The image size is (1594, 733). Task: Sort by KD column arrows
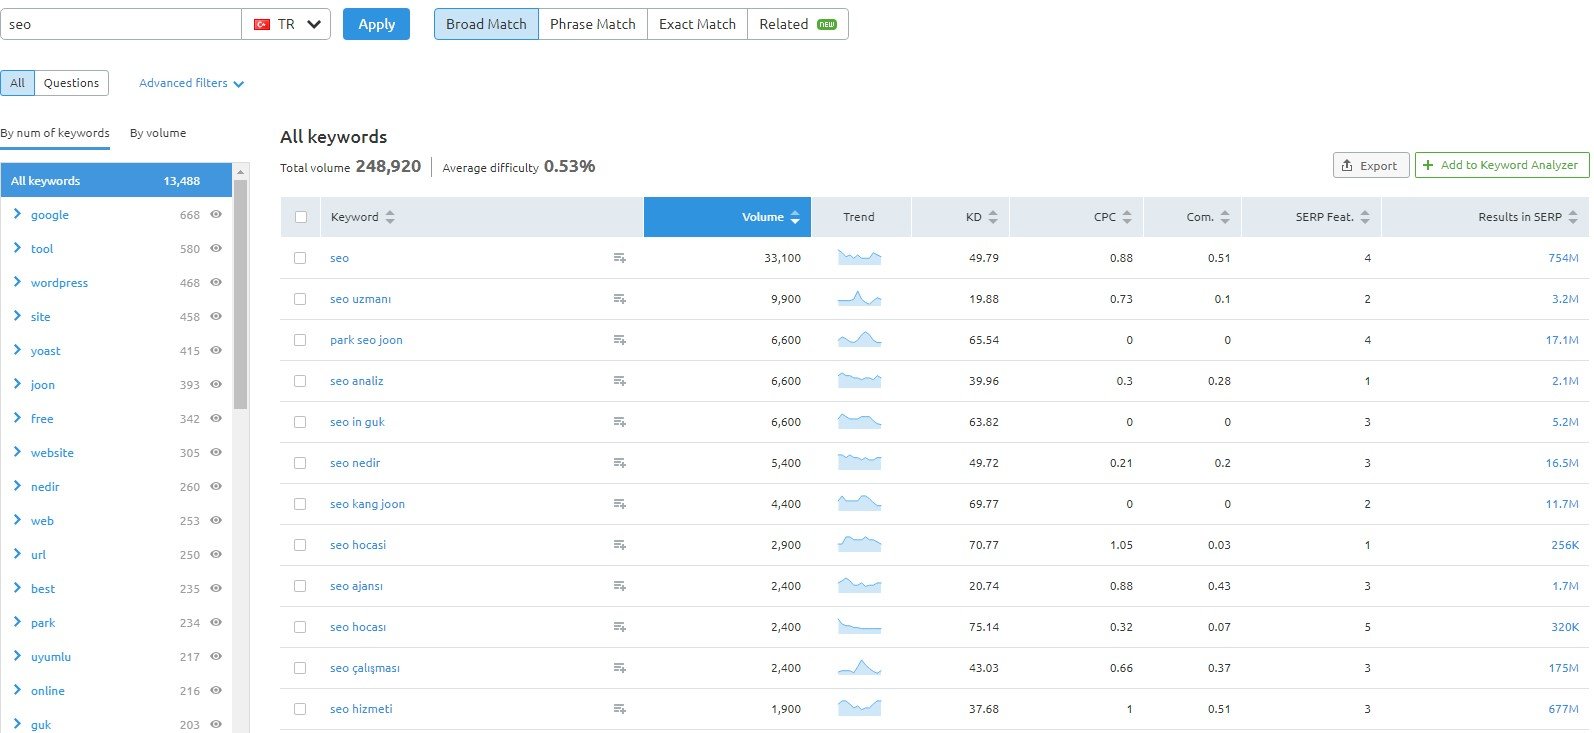click(x=992, y=217)
